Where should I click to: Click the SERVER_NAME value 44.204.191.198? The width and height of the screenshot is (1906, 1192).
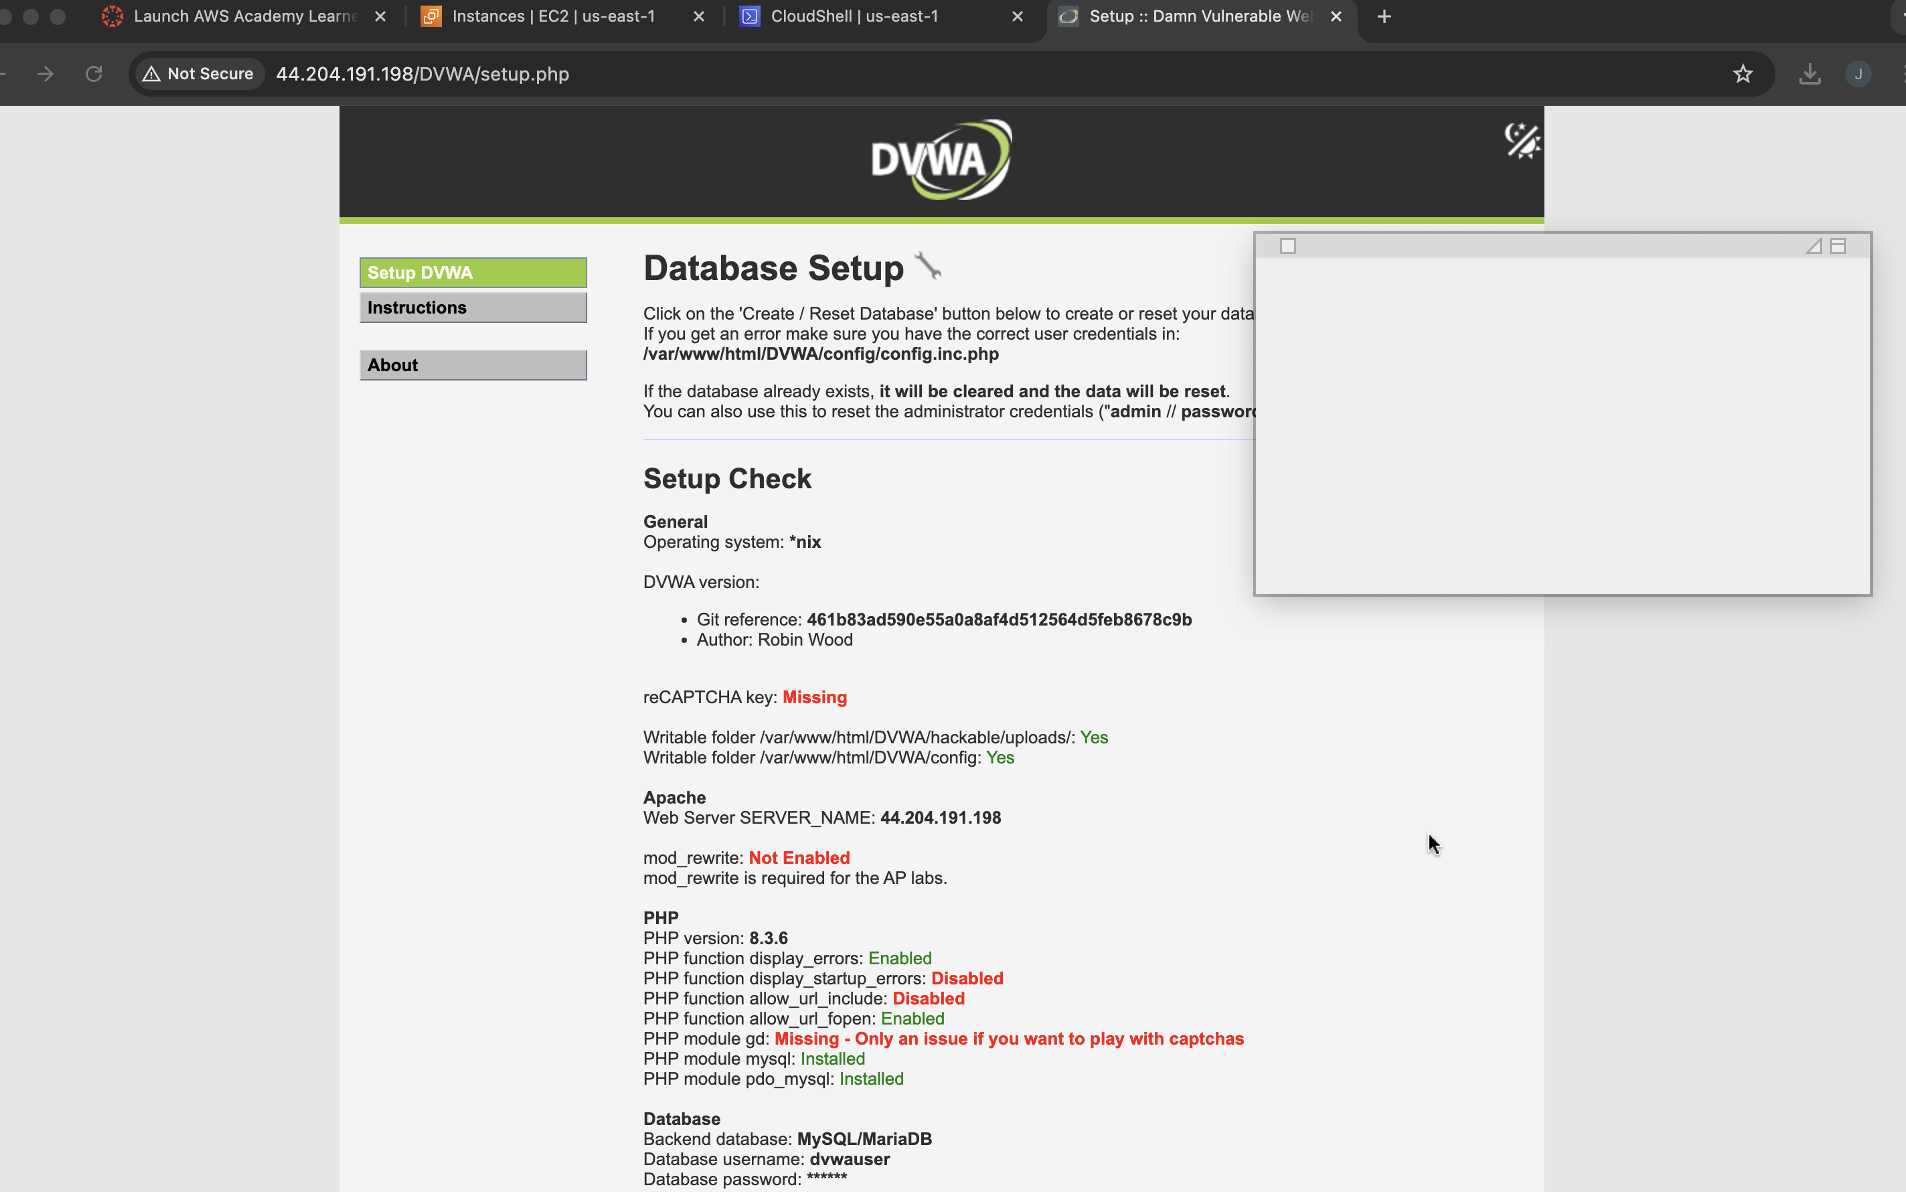pos(940,818)
